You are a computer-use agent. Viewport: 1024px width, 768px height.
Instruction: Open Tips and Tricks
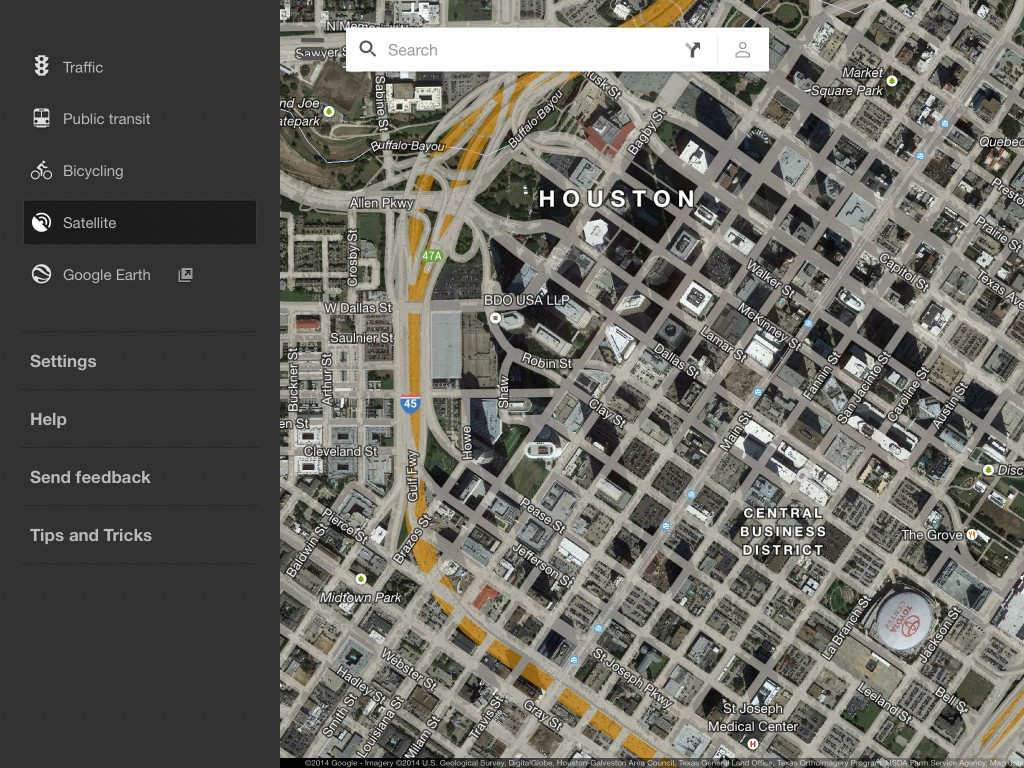(x=91, y=535)
